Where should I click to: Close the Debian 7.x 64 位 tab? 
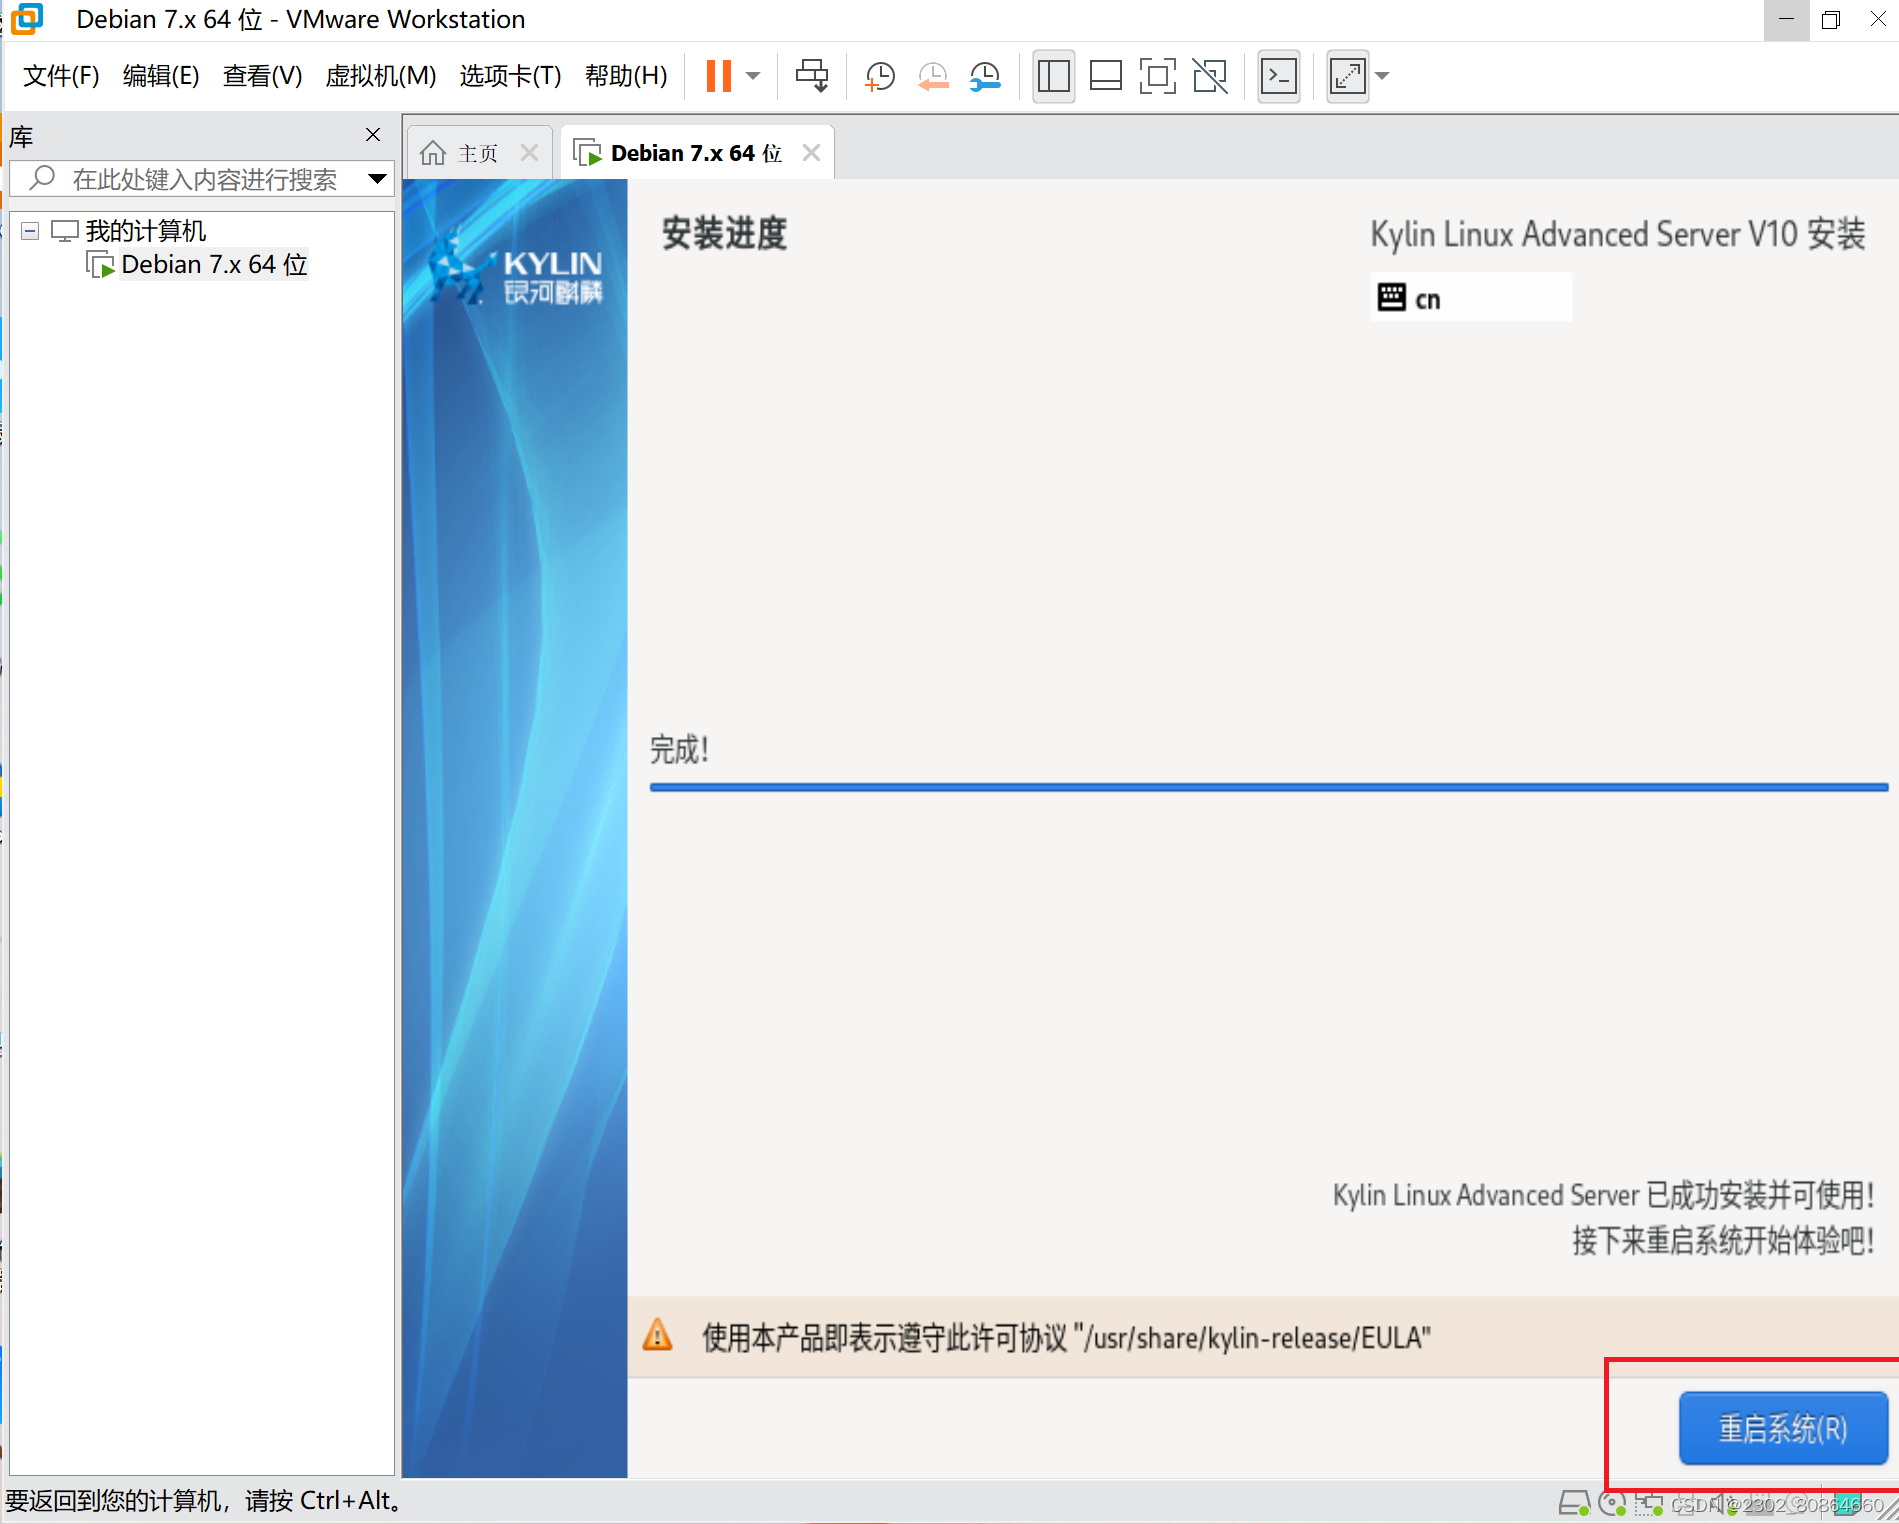(x=811, y=153)
